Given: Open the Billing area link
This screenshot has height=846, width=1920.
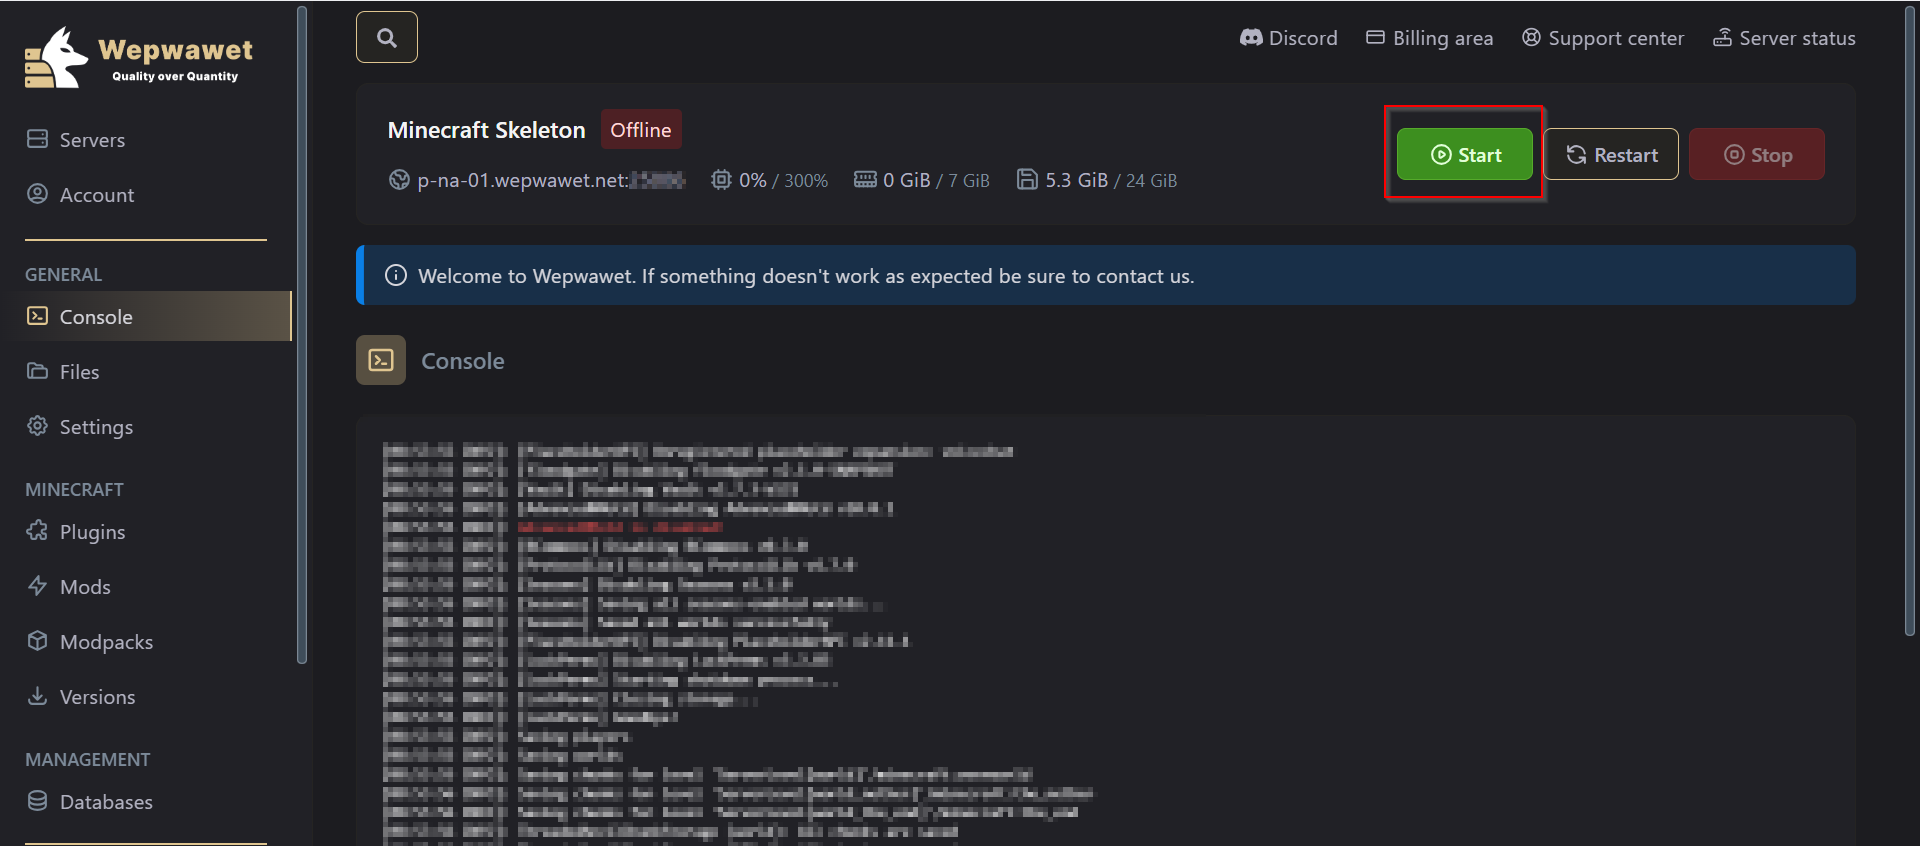Looking at the screenshot, I should pyautogui.click(x=1429, y=38).
